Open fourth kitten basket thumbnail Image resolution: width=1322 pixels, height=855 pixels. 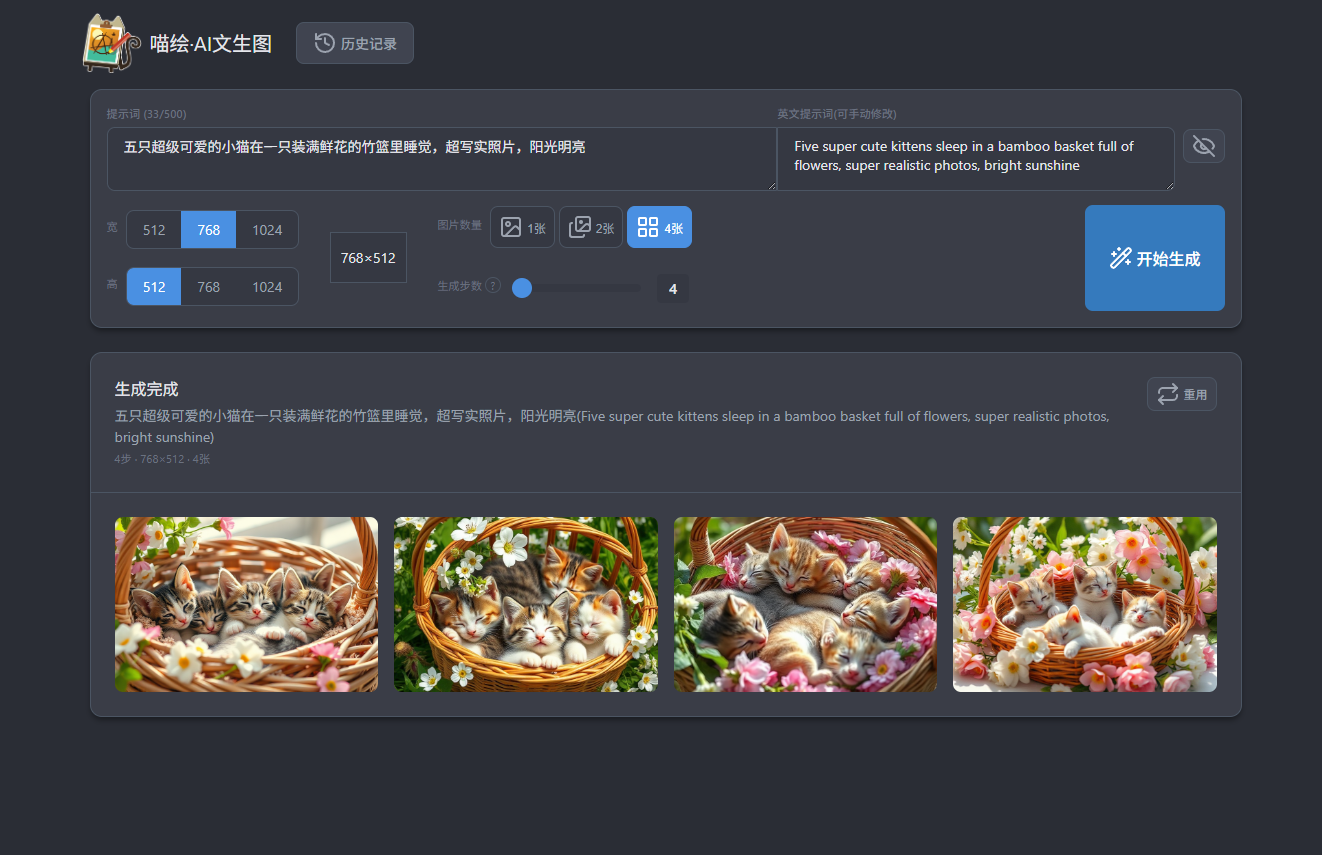point(1085,604)
